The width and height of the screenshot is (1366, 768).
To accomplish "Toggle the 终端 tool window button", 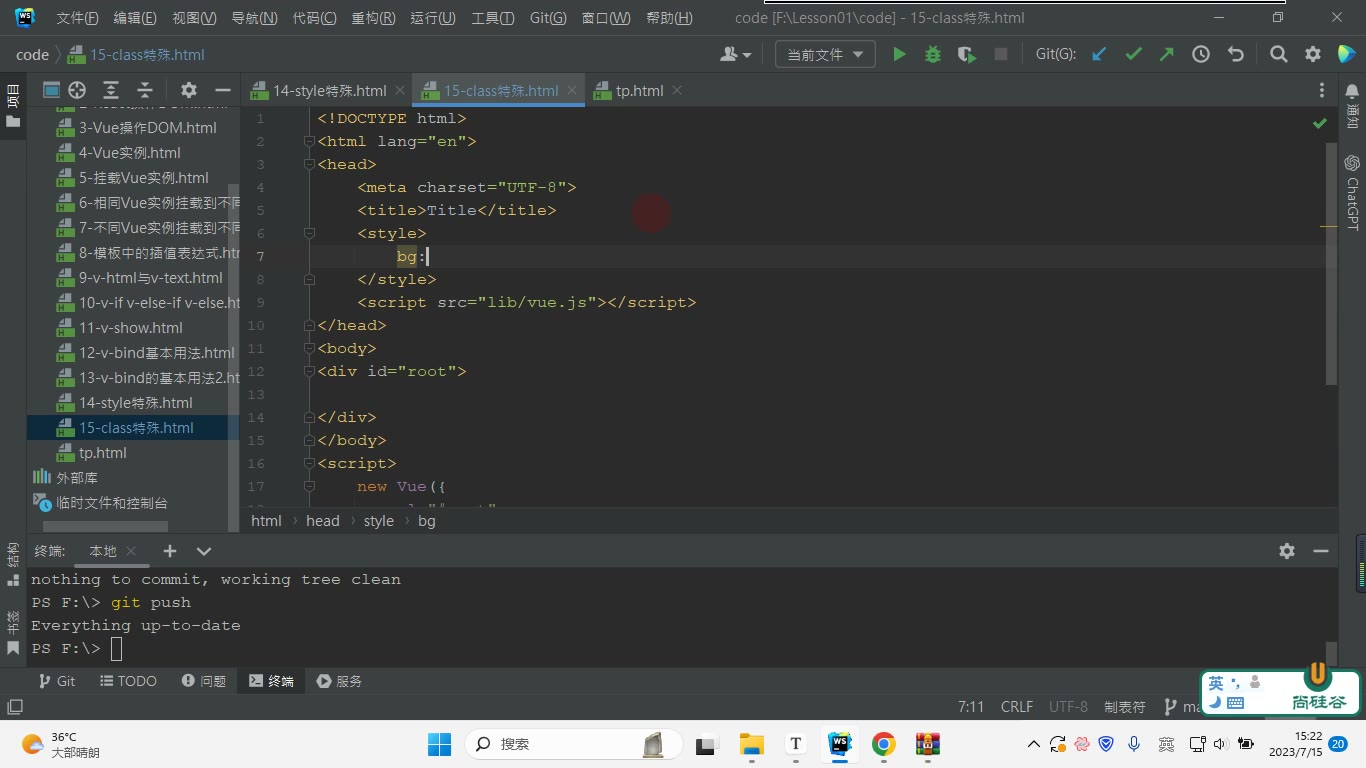I will pos(271,681).
